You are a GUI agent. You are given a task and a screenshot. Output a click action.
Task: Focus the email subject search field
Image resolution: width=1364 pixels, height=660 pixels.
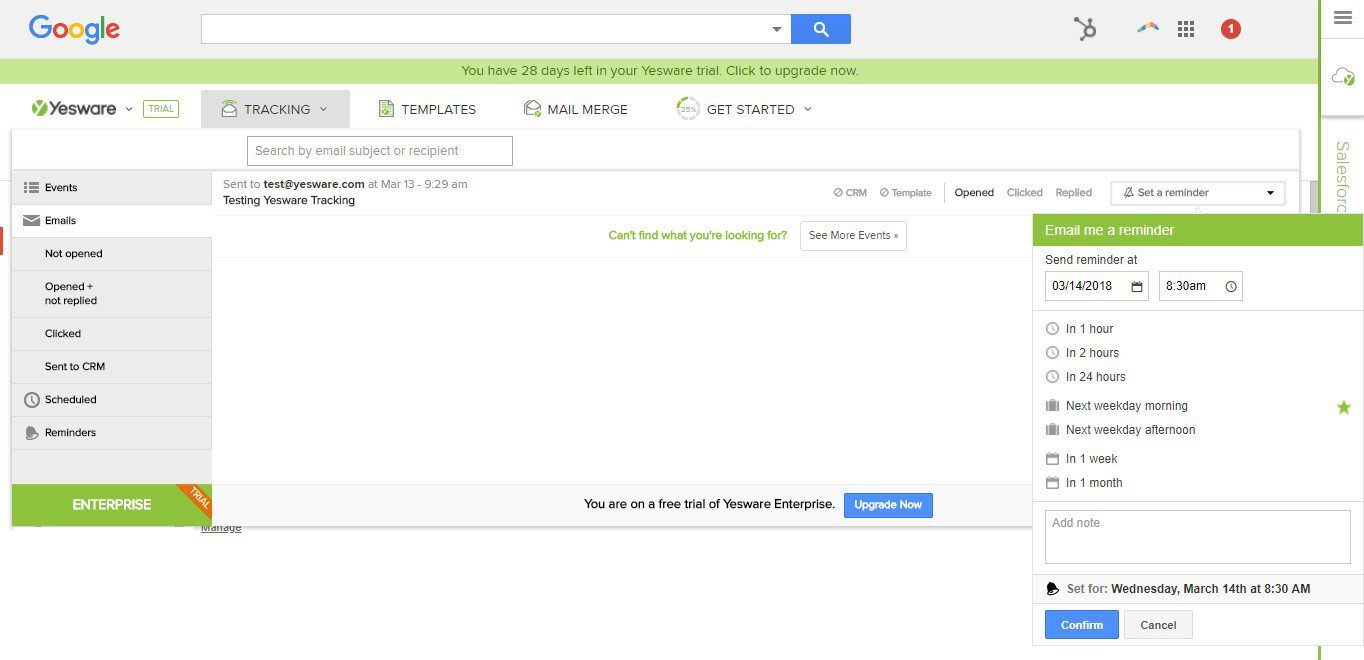(380, 151)
